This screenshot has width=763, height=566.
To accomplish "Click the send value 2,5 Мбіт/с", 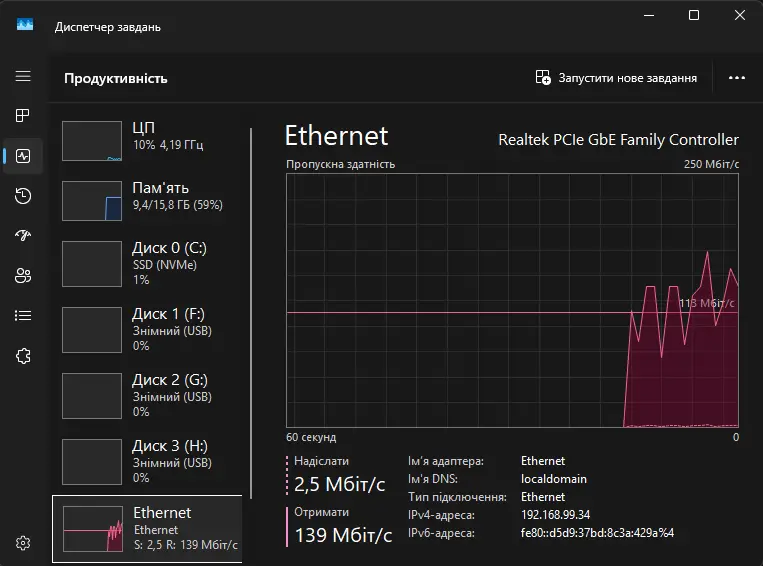I will coord(340,484).
